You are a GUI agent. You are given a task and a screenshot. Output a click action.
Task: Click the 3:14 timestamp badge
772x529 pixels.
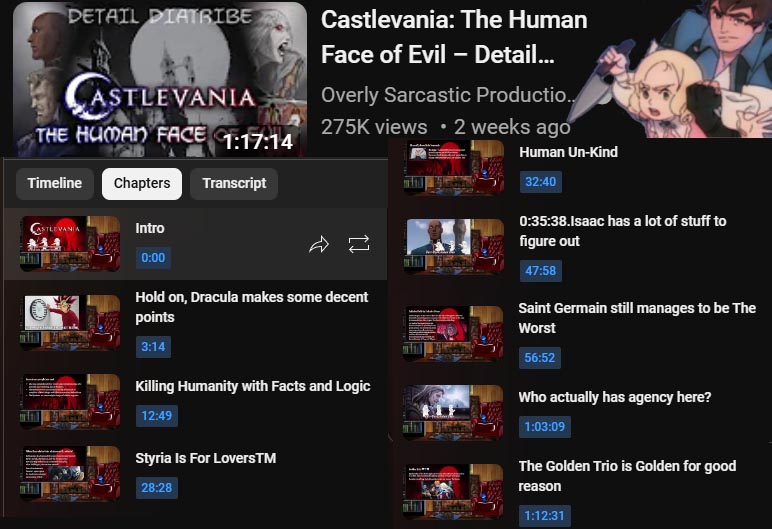[153, 347]
